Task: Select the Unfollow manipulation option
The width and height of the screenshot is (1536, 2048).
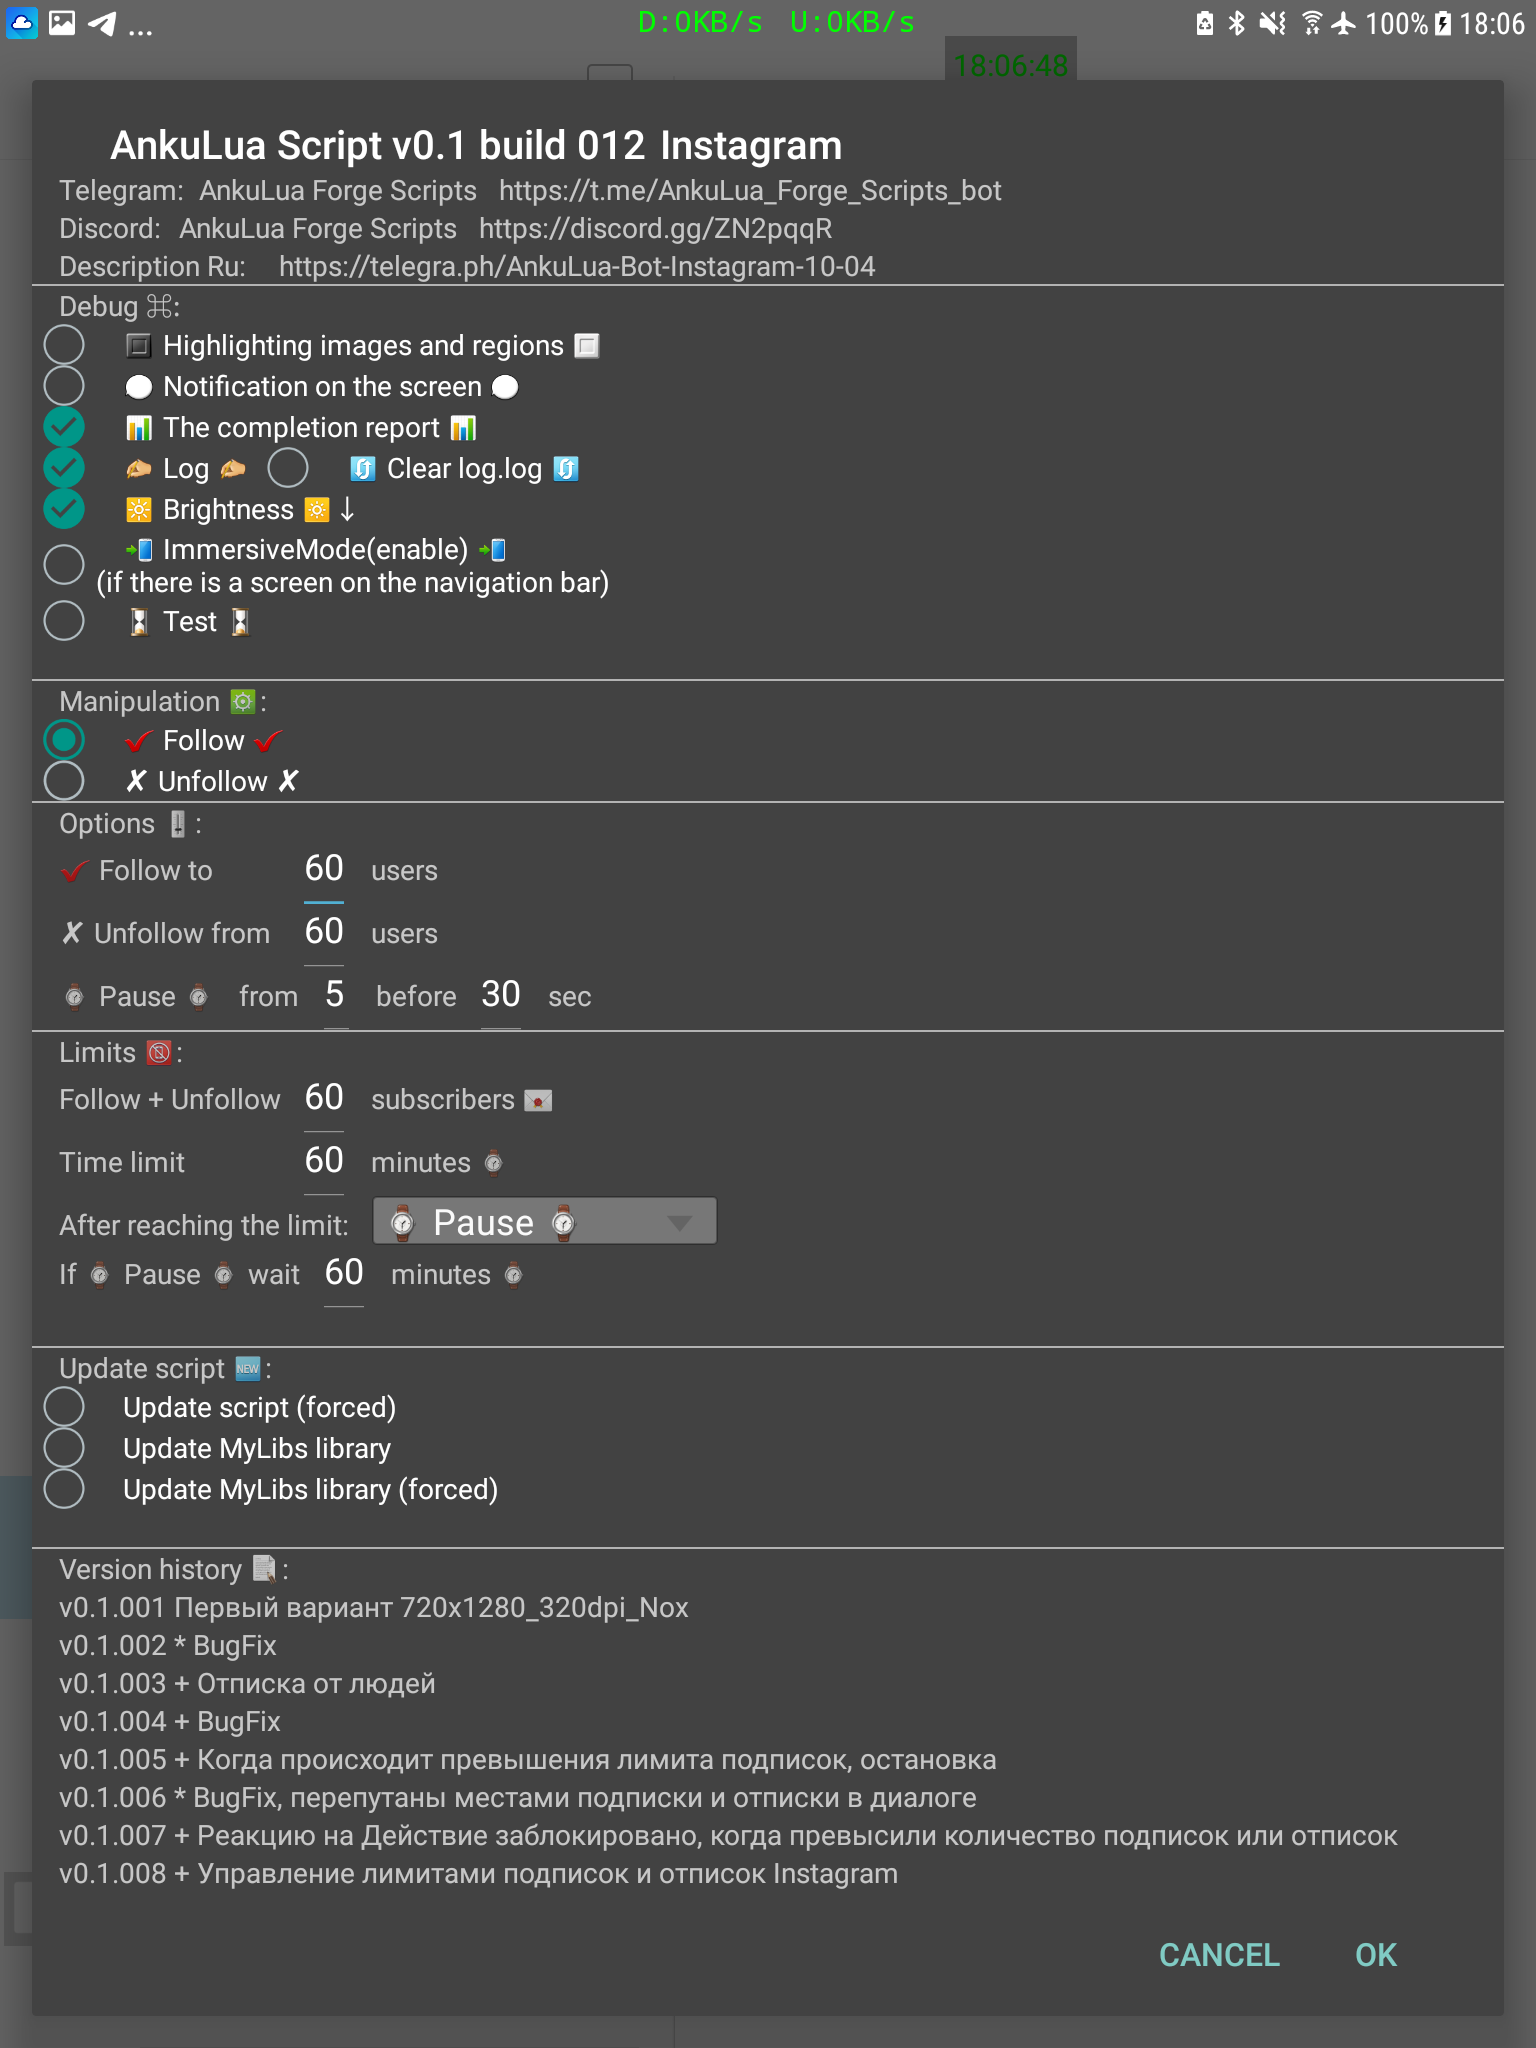Action: tap(64, 781)
